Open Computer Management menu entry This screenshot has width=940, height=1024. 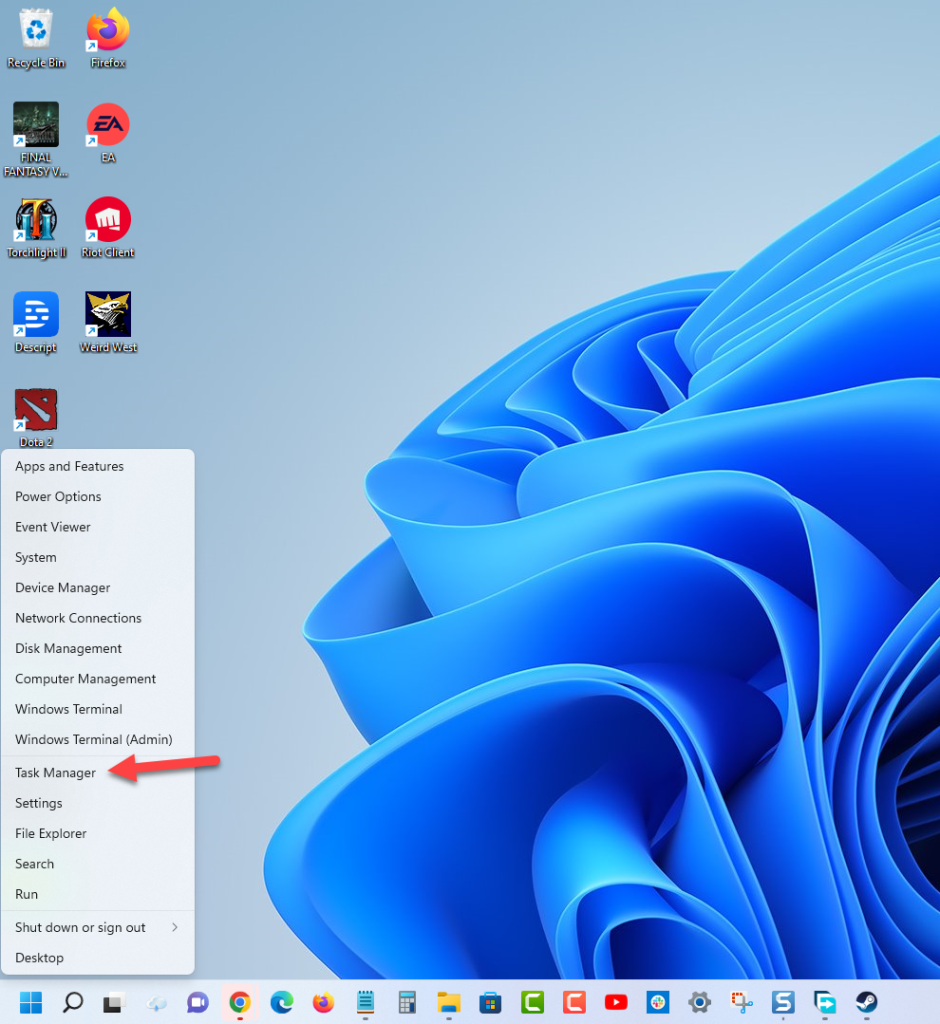click(x=98, y=679)
